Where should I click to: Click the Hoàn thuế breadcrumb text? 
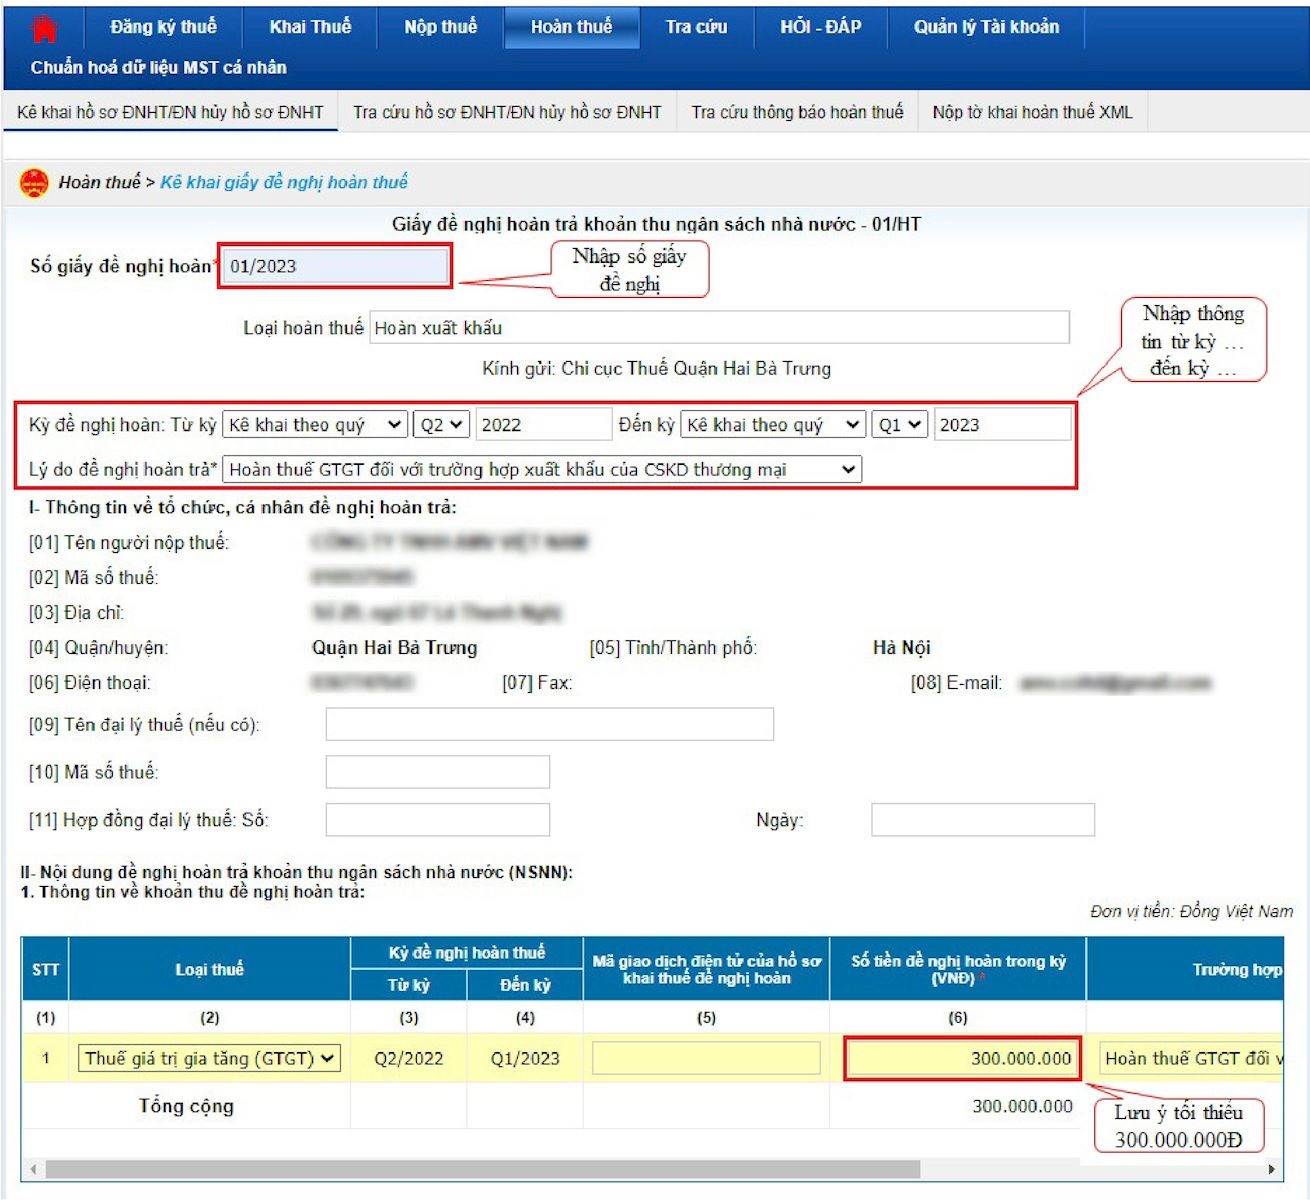(x=99, y=182)
